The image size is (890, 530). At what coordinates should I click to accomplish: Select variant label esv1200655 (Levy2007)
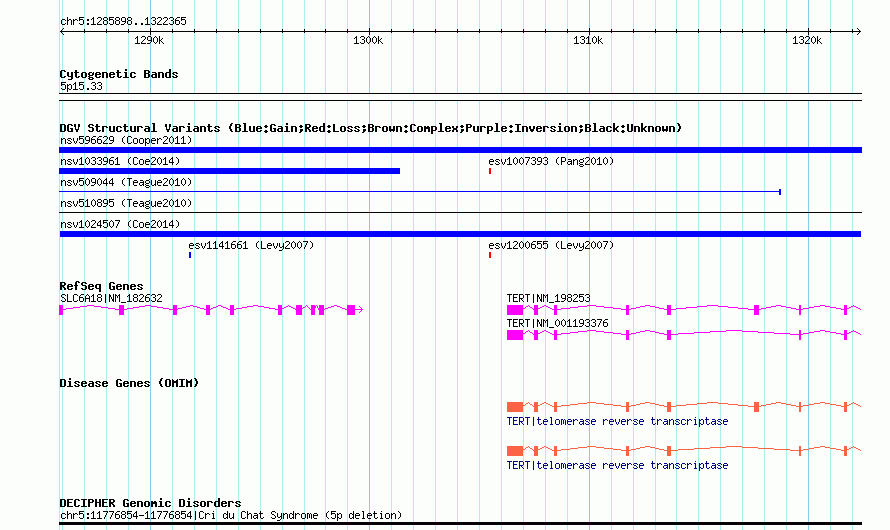click(x=551, y=245)
